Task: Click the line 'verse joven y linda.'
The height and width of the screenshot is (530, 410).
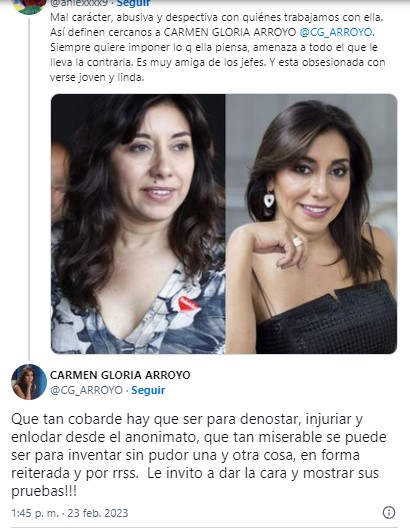Action: pos(97,78)
